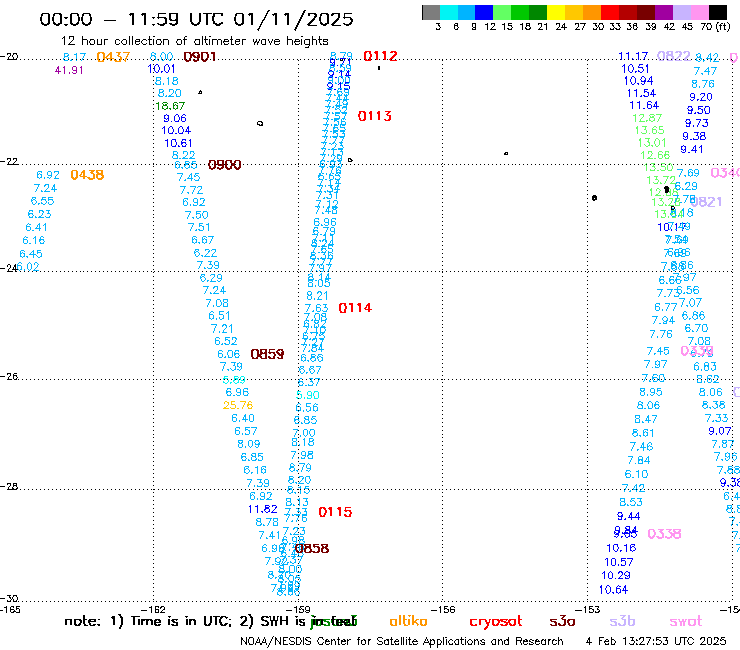Click the pure blue swatch above label 12
The height and width of the screenshot is (650, 740).
[484, 12]
